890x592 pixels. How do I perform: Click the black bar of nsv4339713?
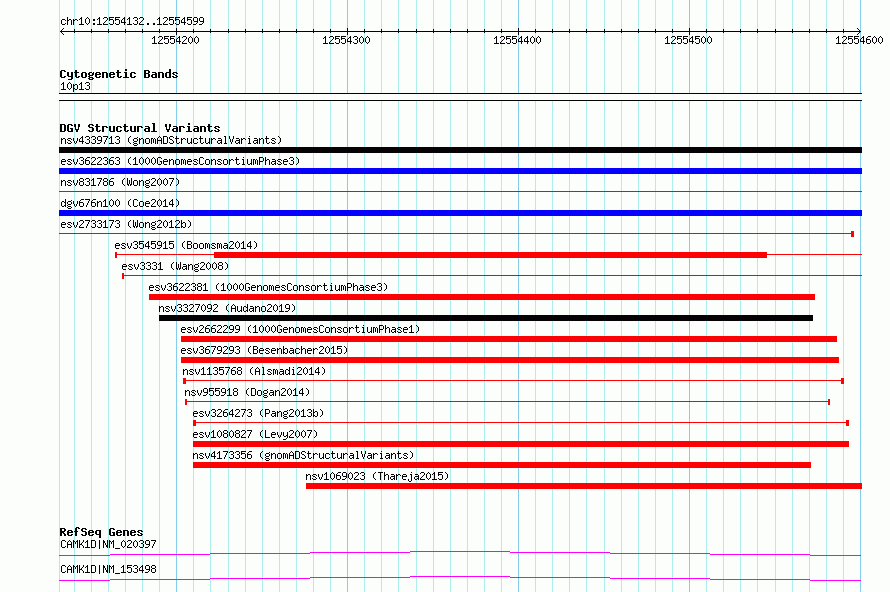click(x=460, y=150)
